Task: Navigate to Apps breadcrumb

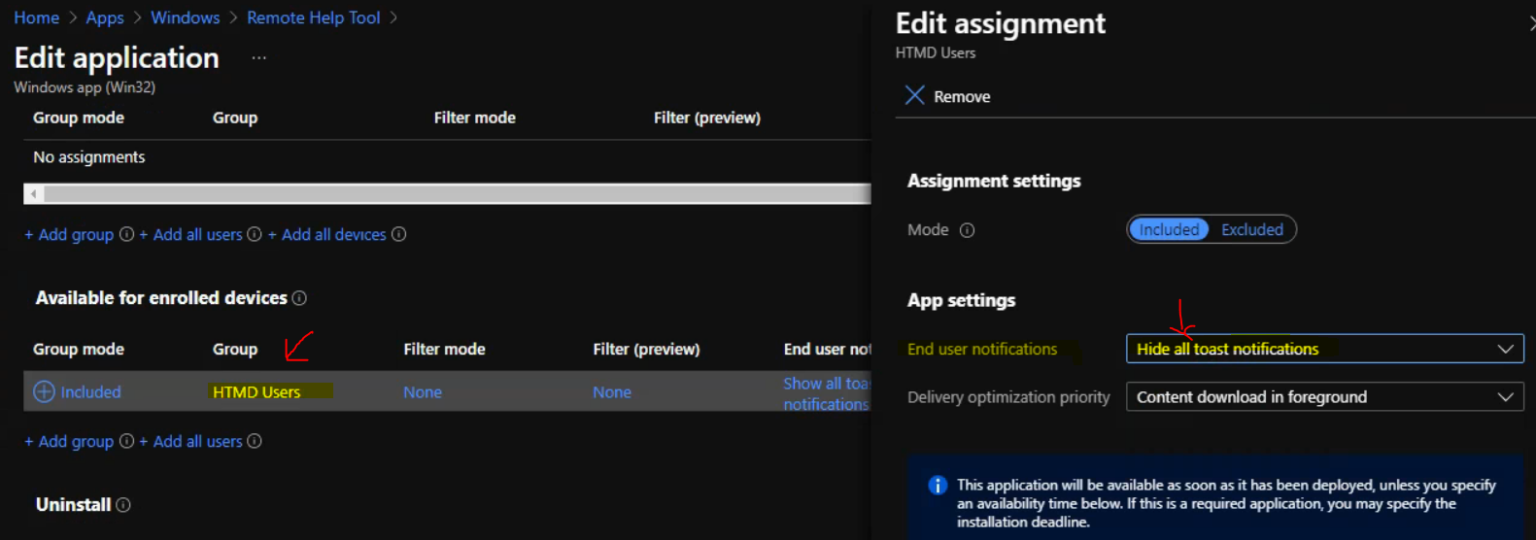Action: [x=105, y=18]
